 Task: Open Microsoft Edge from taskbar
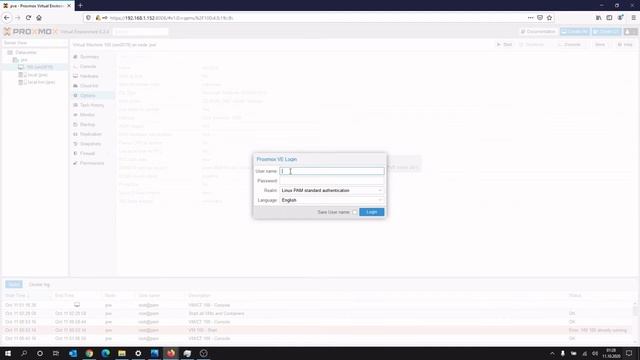coord(105,353)
